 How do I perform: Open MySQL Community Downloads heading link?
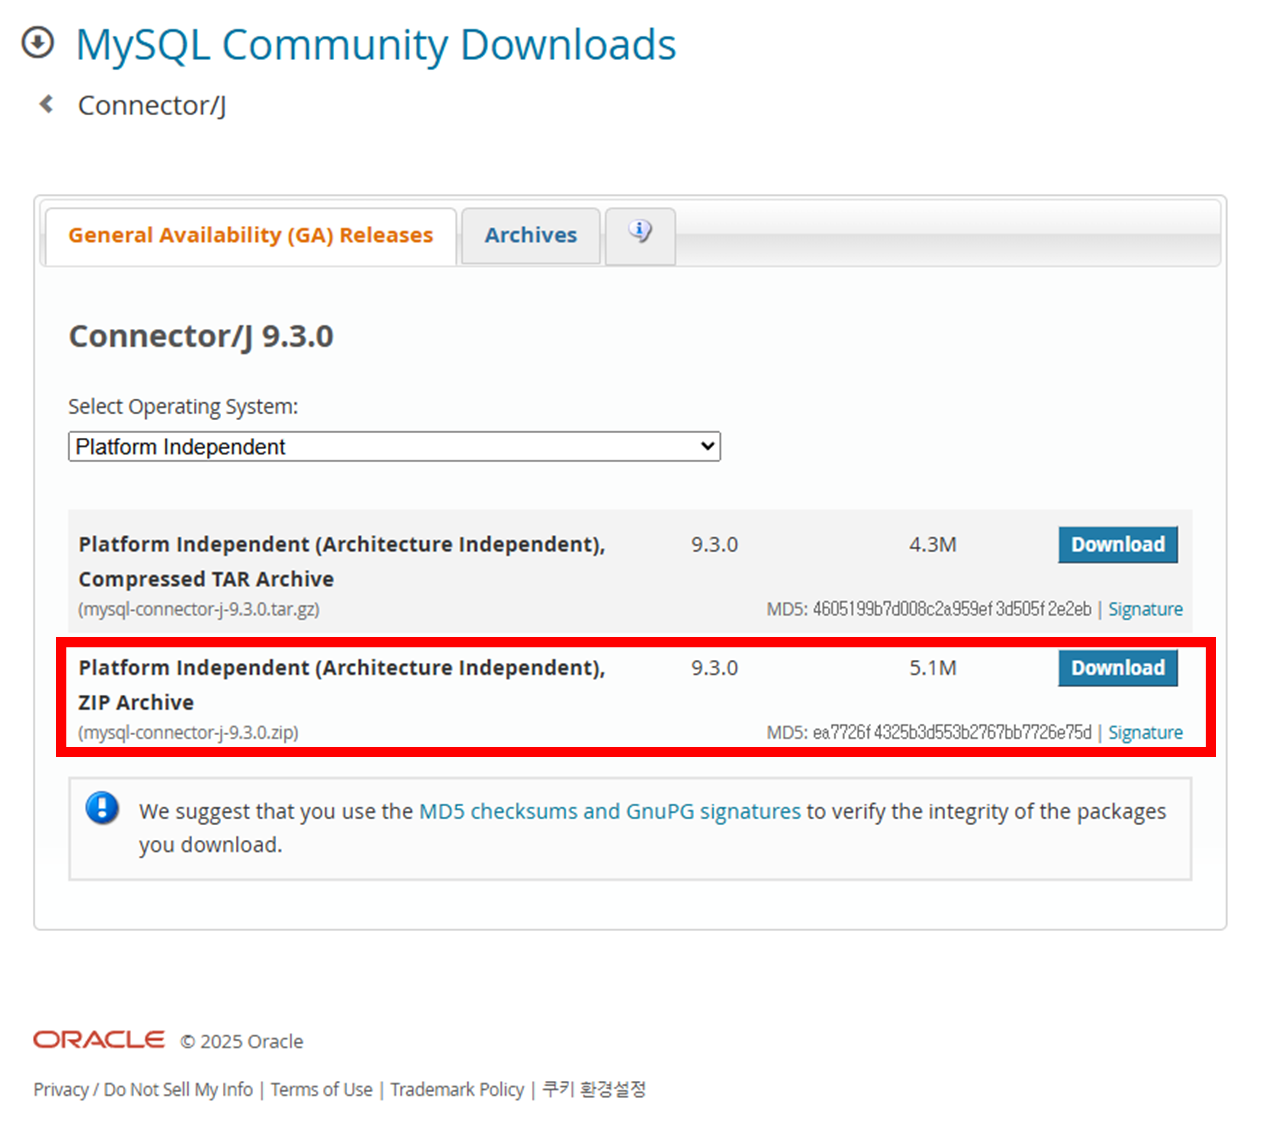pos(376,45)
